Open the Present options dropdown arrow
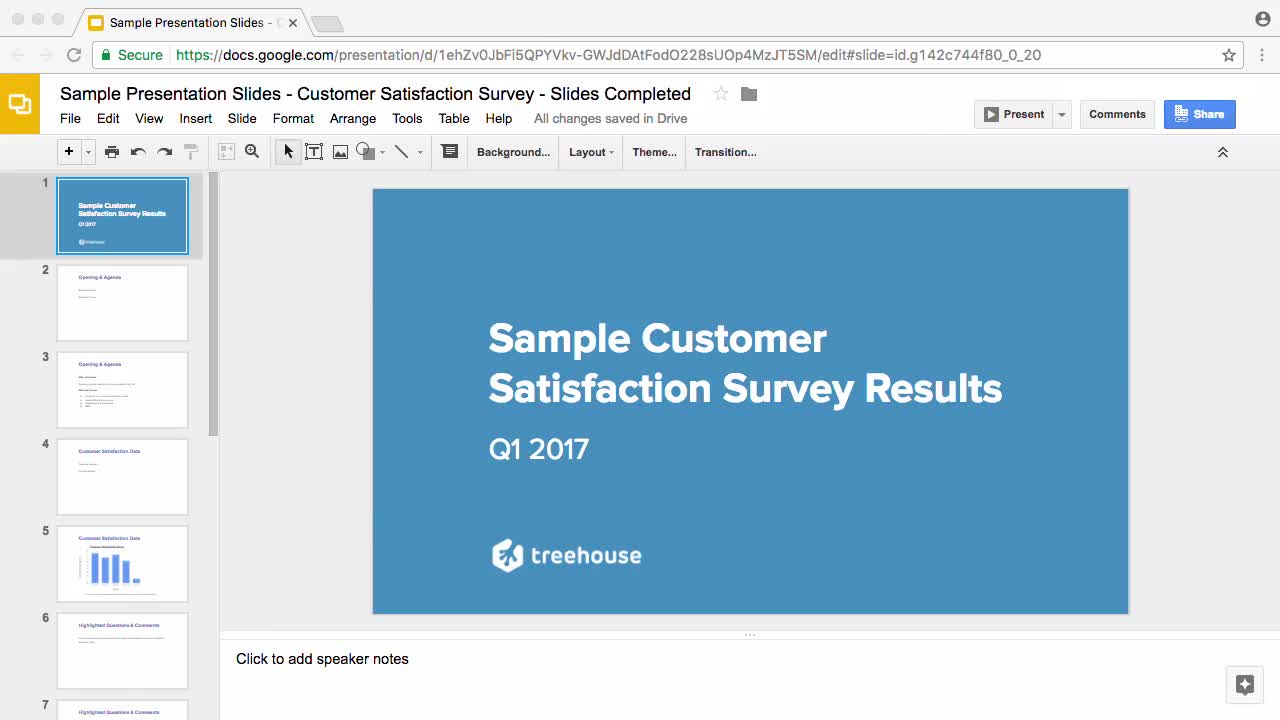Screen dimensions: 1280x720 [1062, 114]
